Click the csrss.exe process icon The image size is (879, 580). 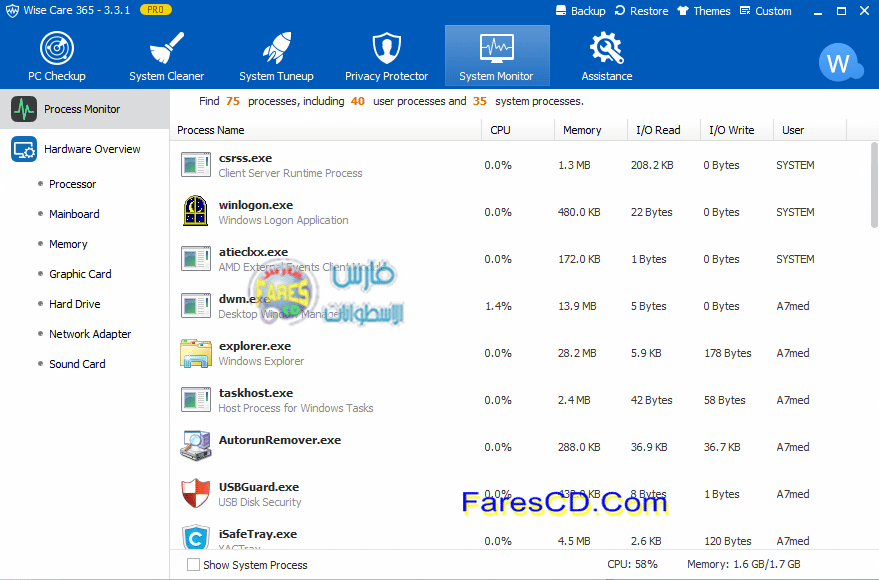(196, 165)
